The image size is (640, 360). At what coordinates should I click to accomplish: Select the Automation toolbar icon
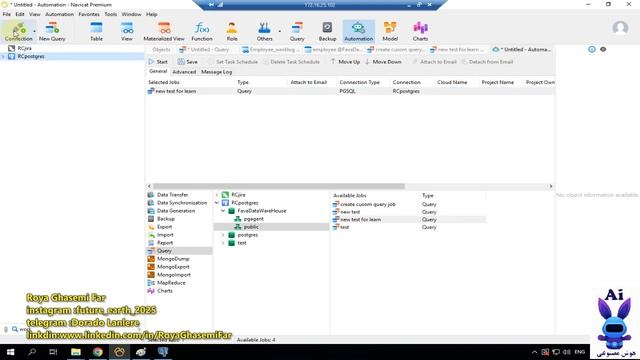tap(358, 31)
